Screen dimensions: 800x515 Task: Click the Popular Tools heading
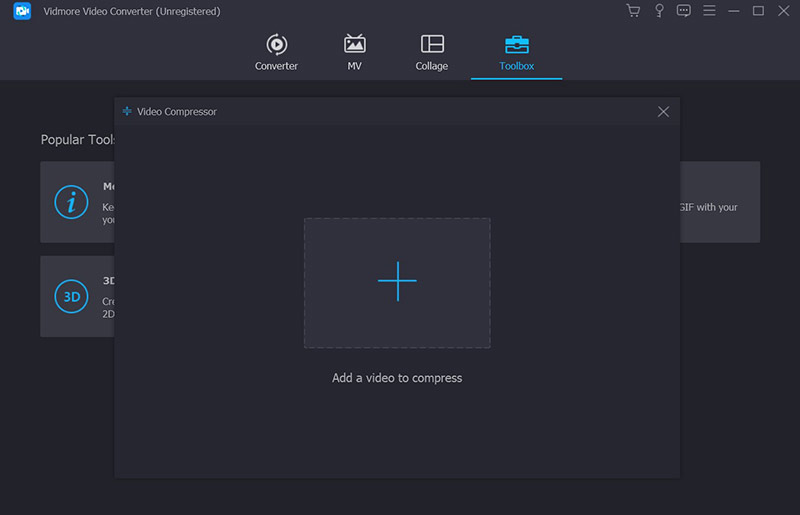point(78,140)
